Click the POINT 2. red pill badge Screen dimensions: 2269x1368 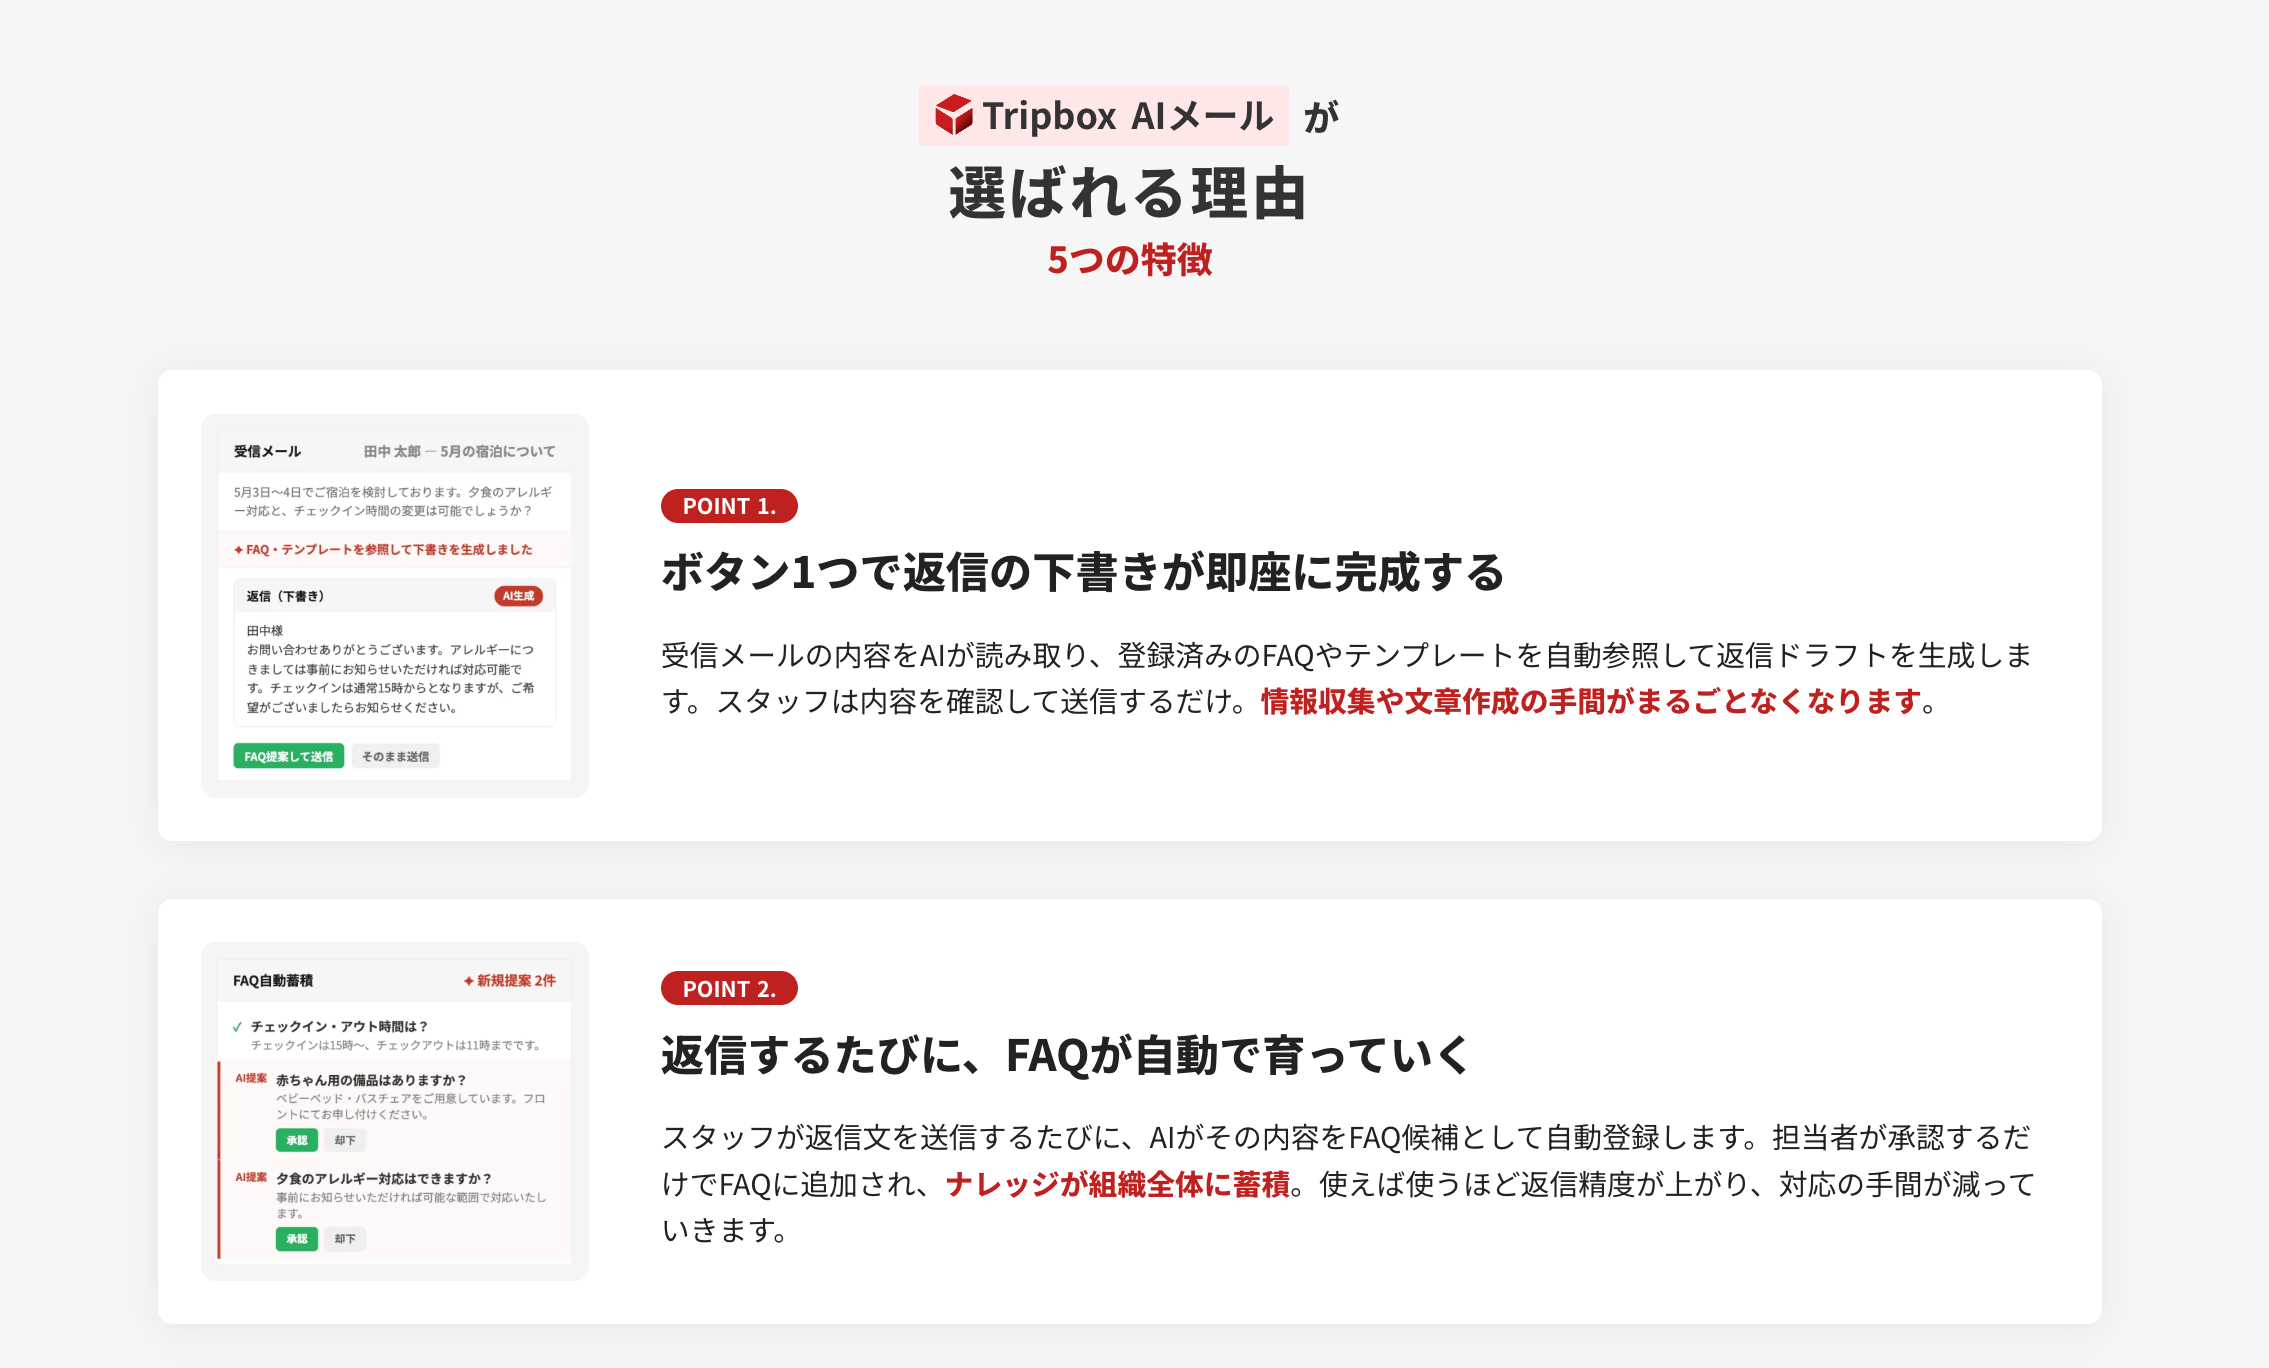click(x=729, y=989)
